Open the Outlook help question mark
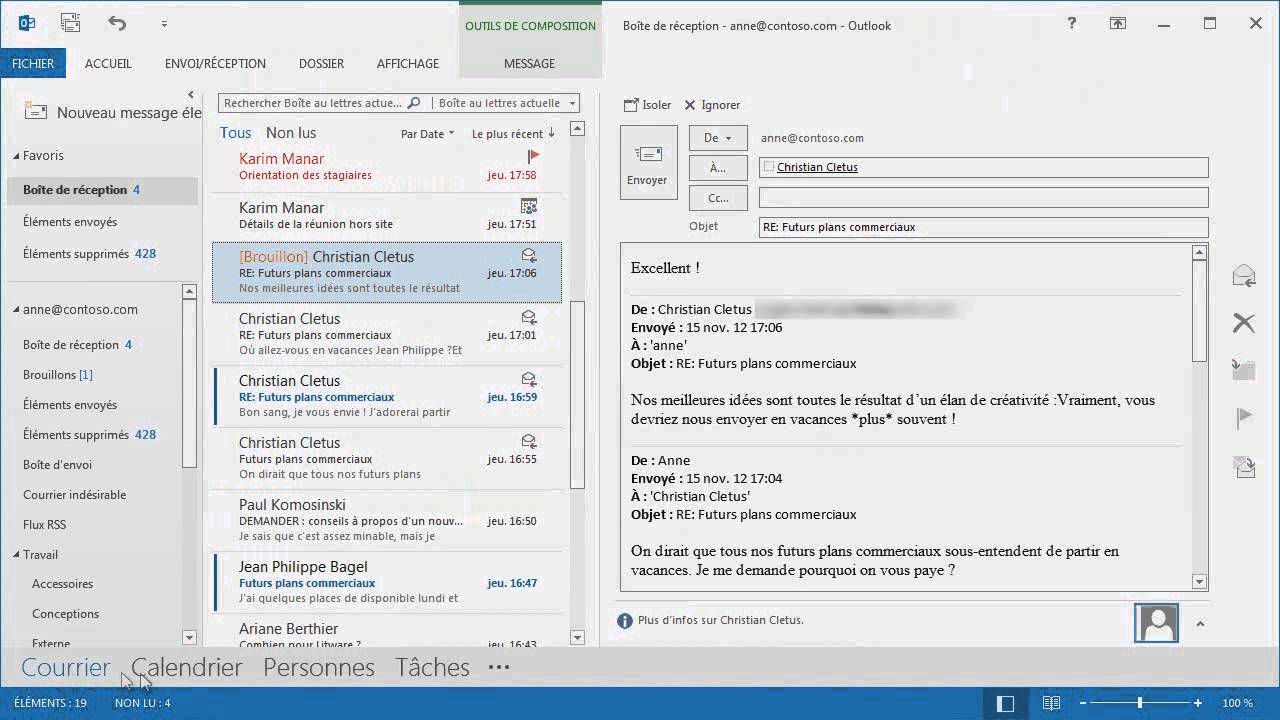 point(1072,24)
